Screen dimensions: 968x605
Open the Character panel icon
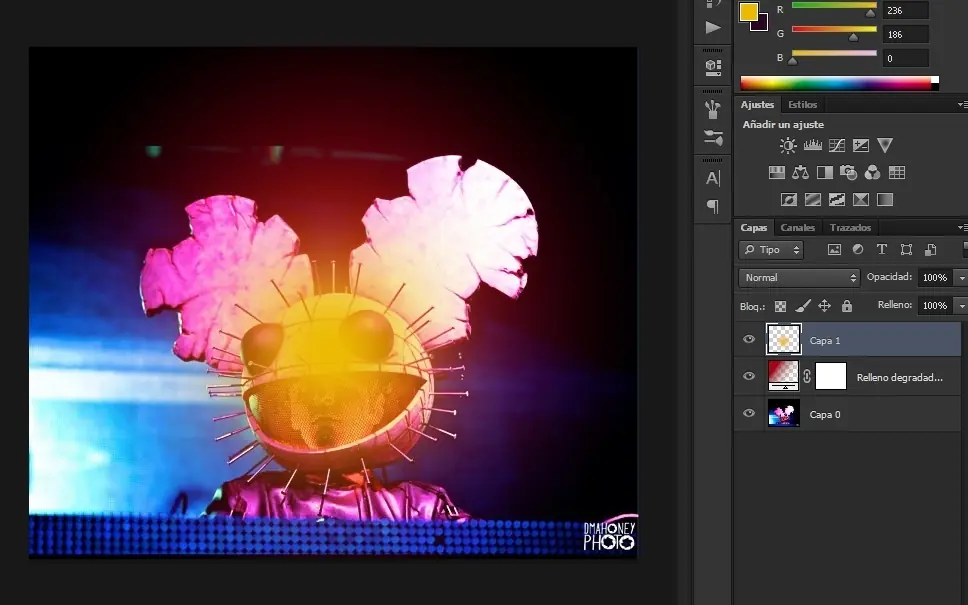pyautogui.click(x=713, y=178)
